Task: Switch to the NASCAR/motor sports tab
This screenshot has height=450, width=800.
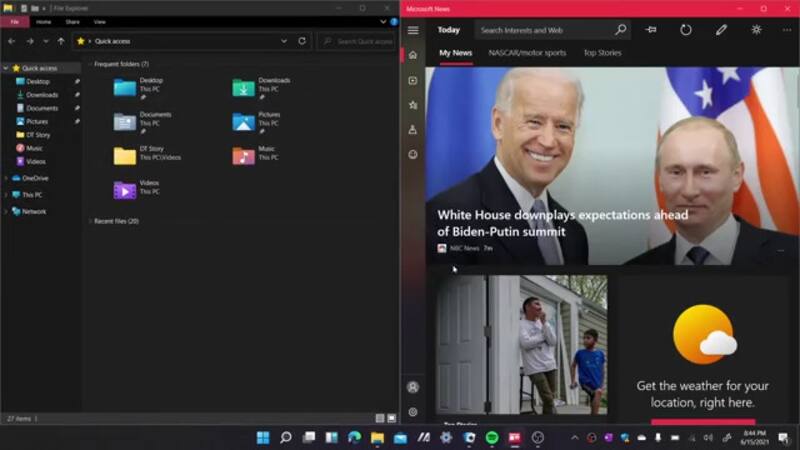Action: [527, 53]
